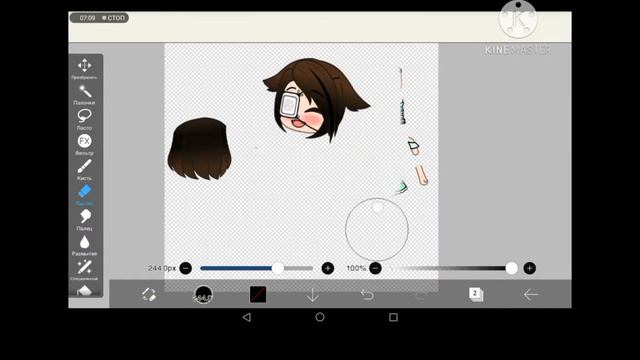Open the layers panel showing 2
Image resolution: width=640 pixels, height=360 pixels.
pyautogui.click(x=476, y=294)
